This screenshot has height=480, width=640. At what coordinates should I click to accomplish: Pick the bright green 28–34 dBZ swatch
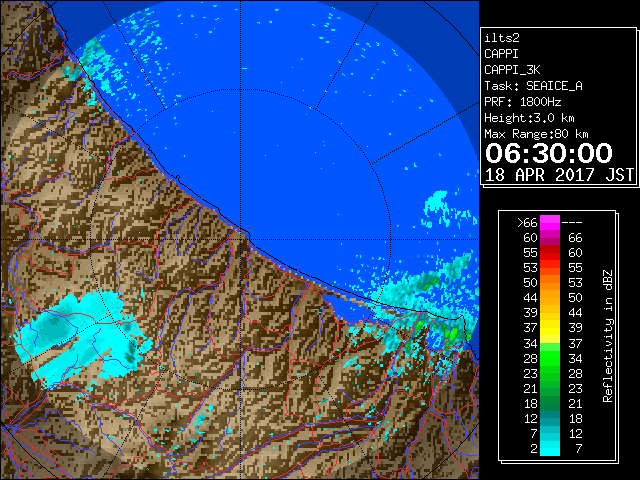click(550, 358)
